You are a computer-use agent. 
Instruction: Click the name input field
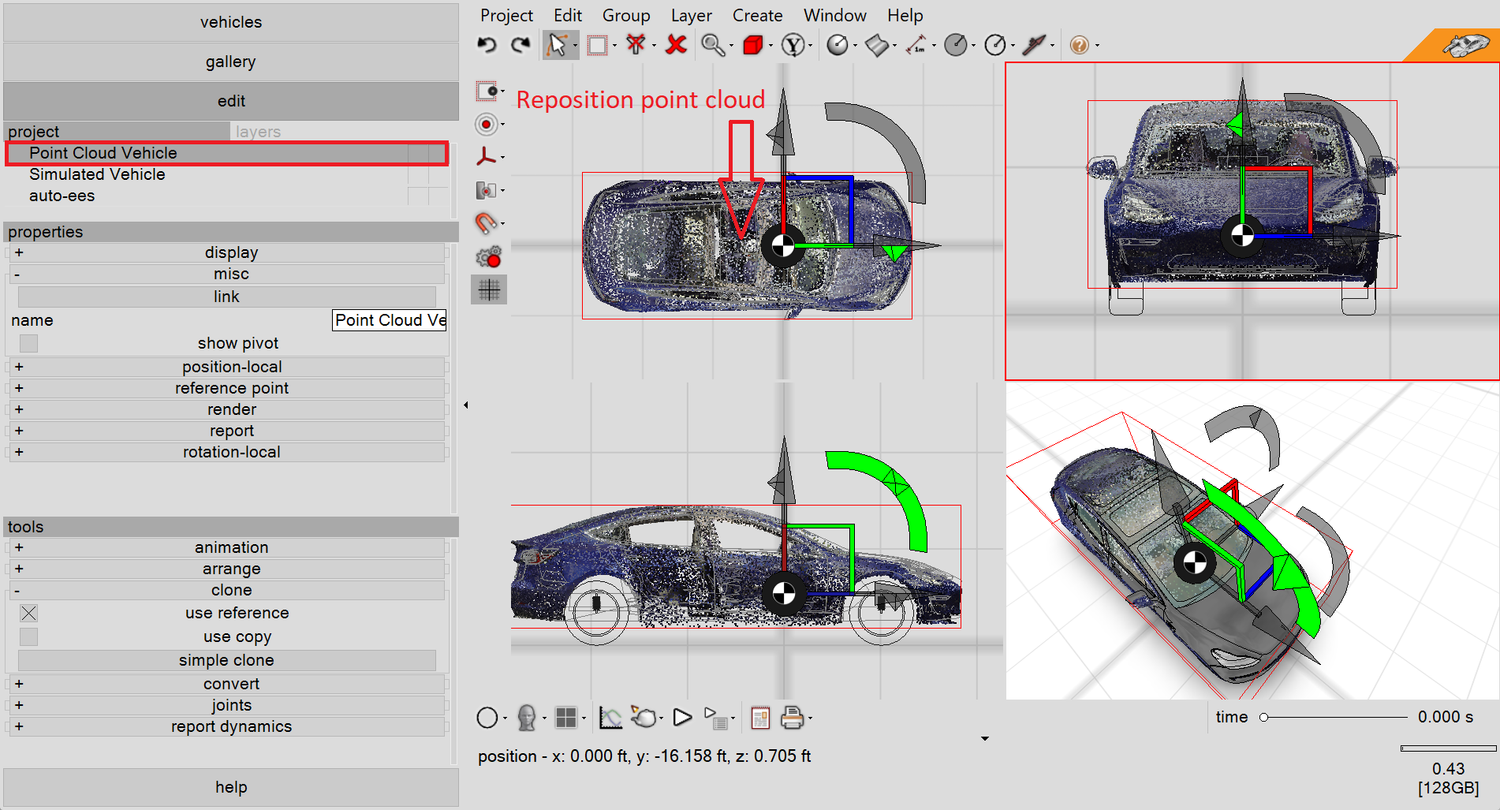[389, 320]
